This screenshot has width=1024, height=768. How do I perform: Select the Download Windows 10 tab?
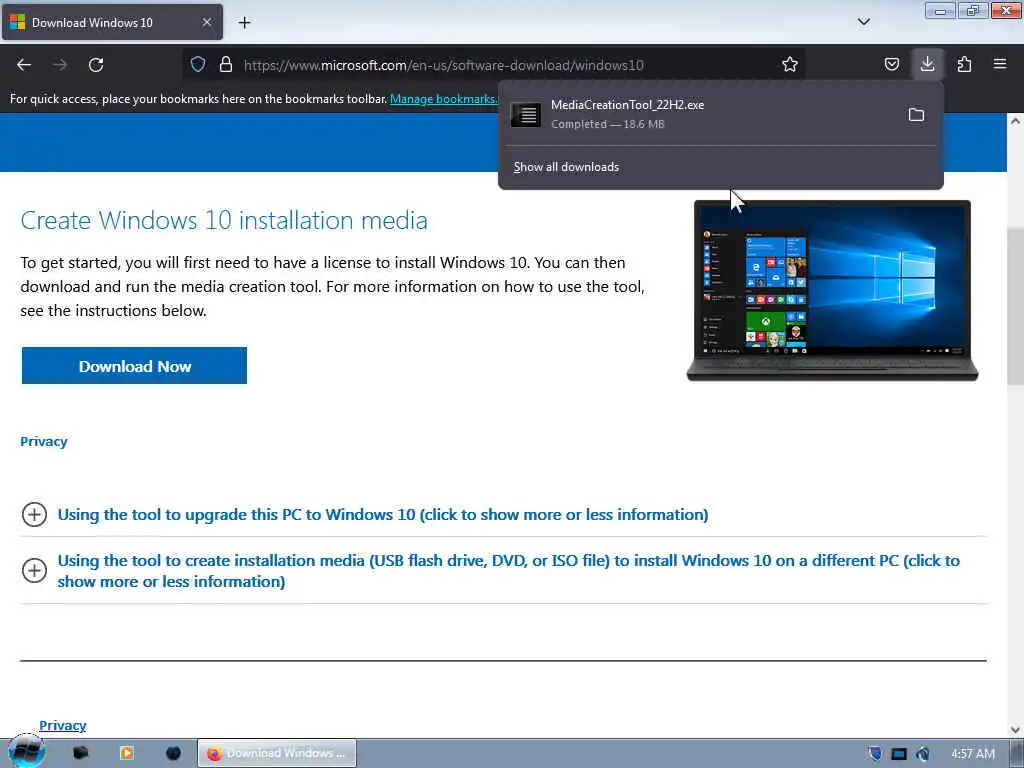tap(112, 22)
